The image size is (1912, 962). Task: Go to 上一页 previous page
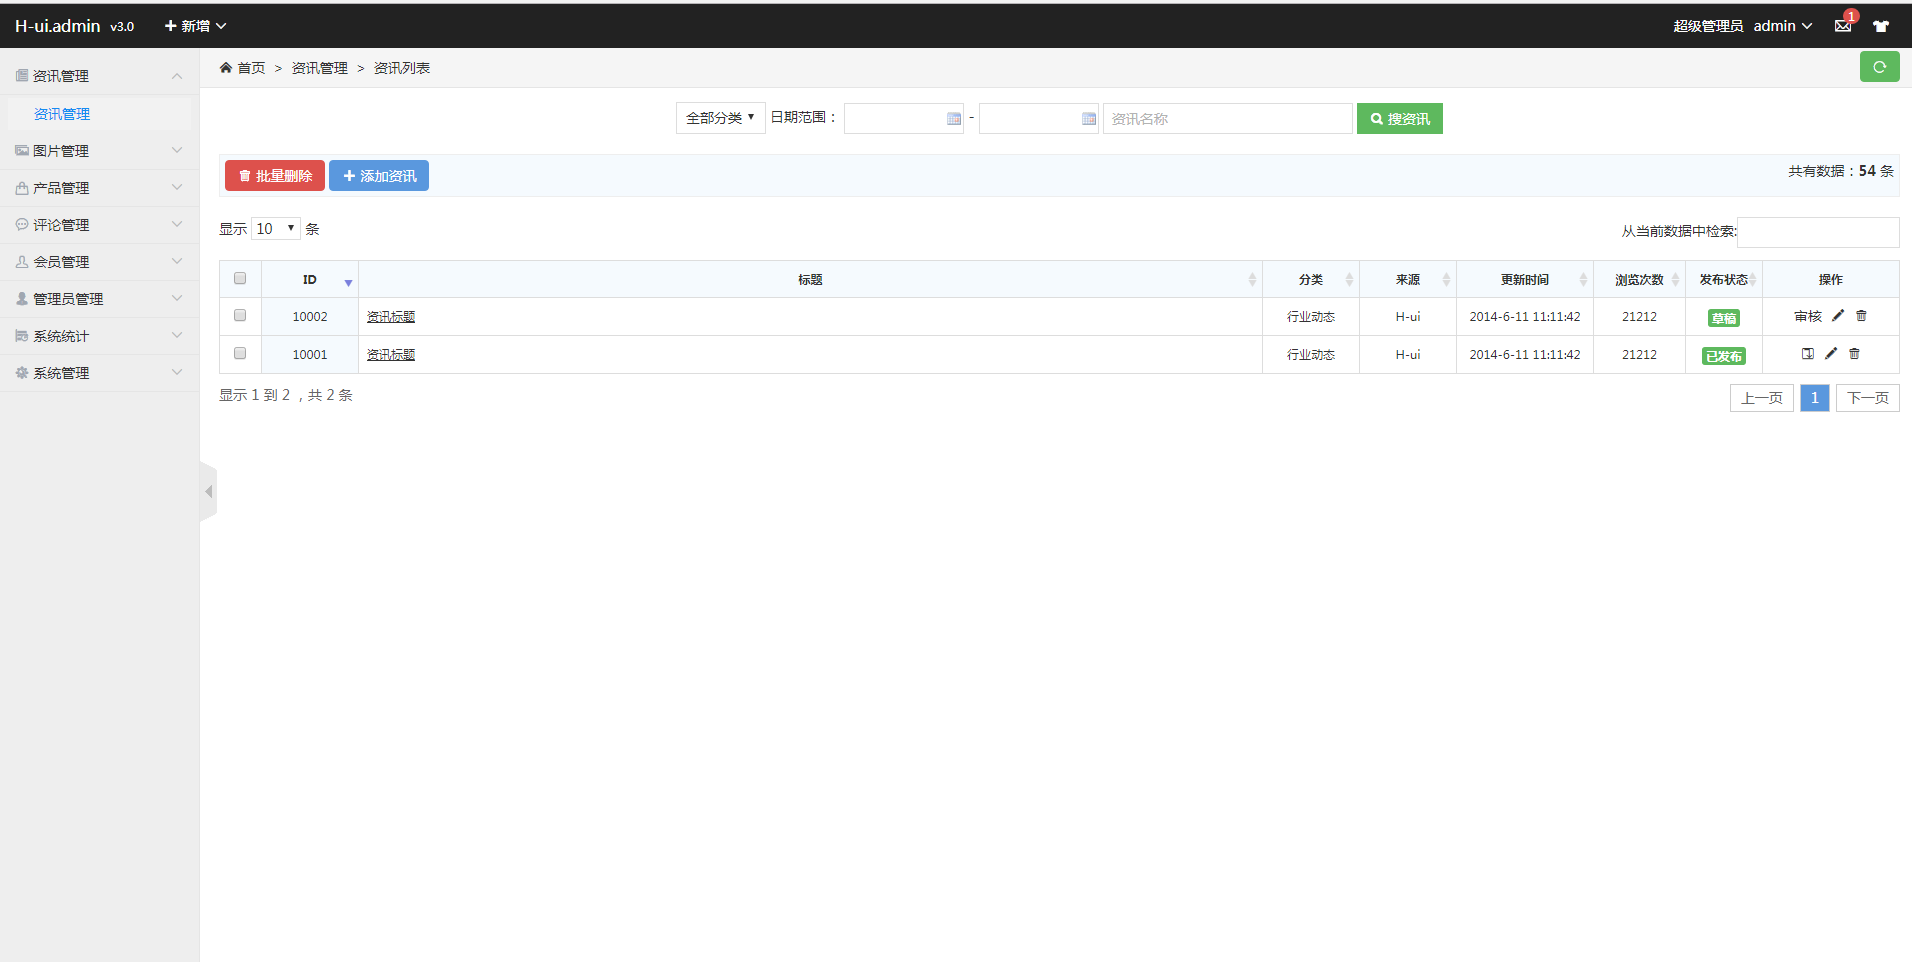[x=1762, y=398]
